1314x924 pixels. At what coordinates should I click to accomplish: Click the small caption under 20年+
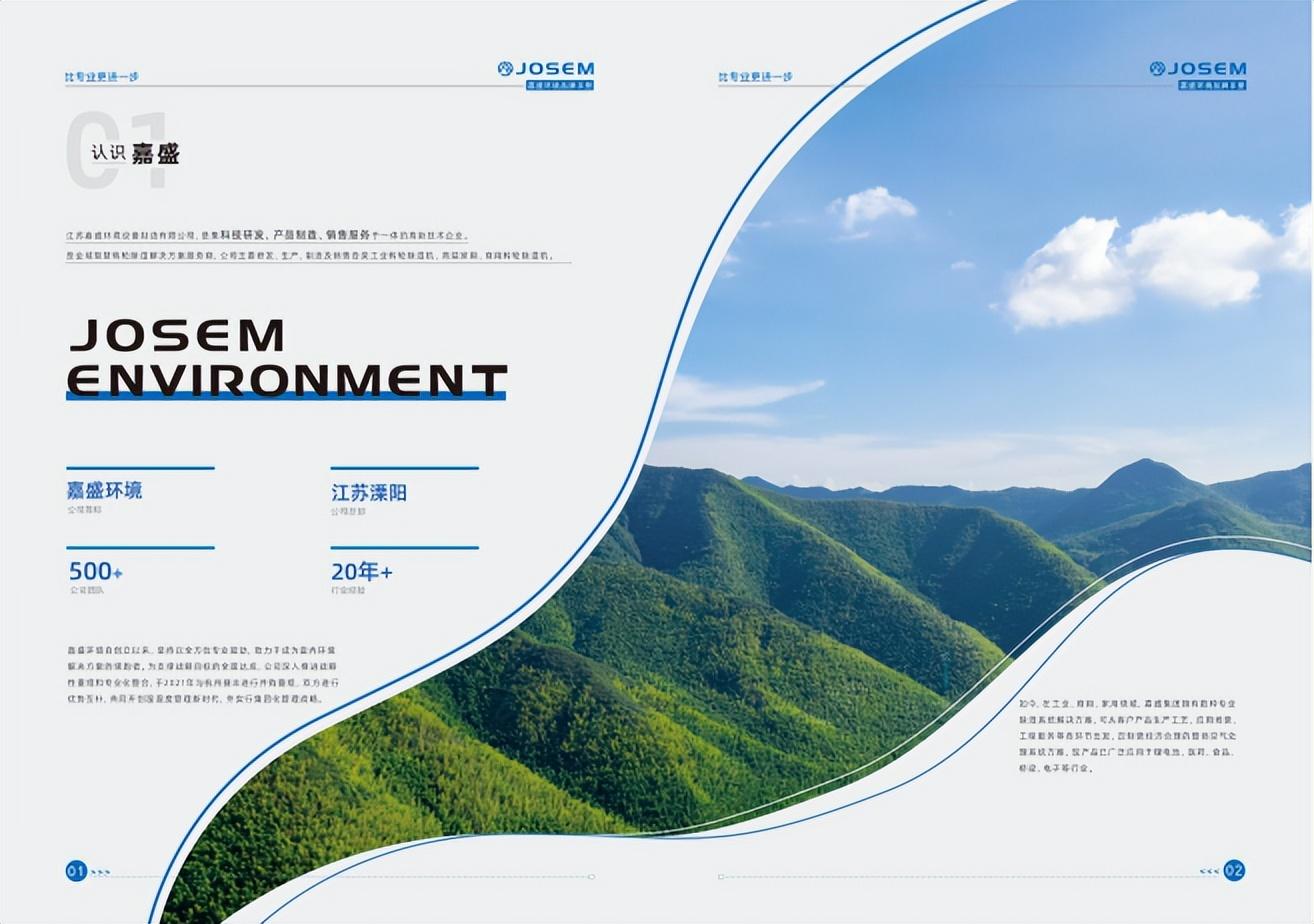(x=348, y=590)
